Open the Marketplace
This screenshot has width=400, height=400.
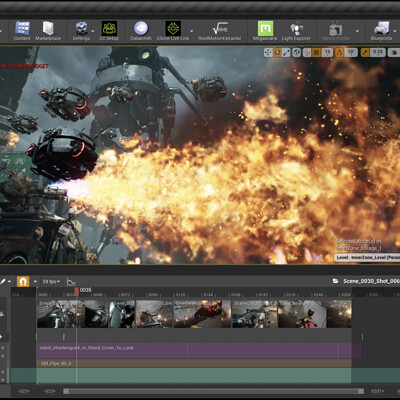coord(48,31)
